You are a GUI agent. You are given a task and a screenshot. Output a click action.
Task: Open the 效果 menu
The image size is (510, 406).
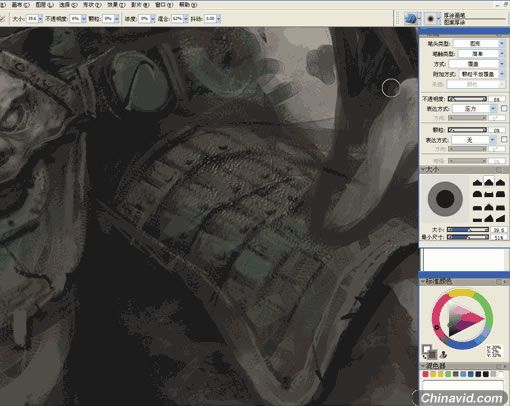116,5
